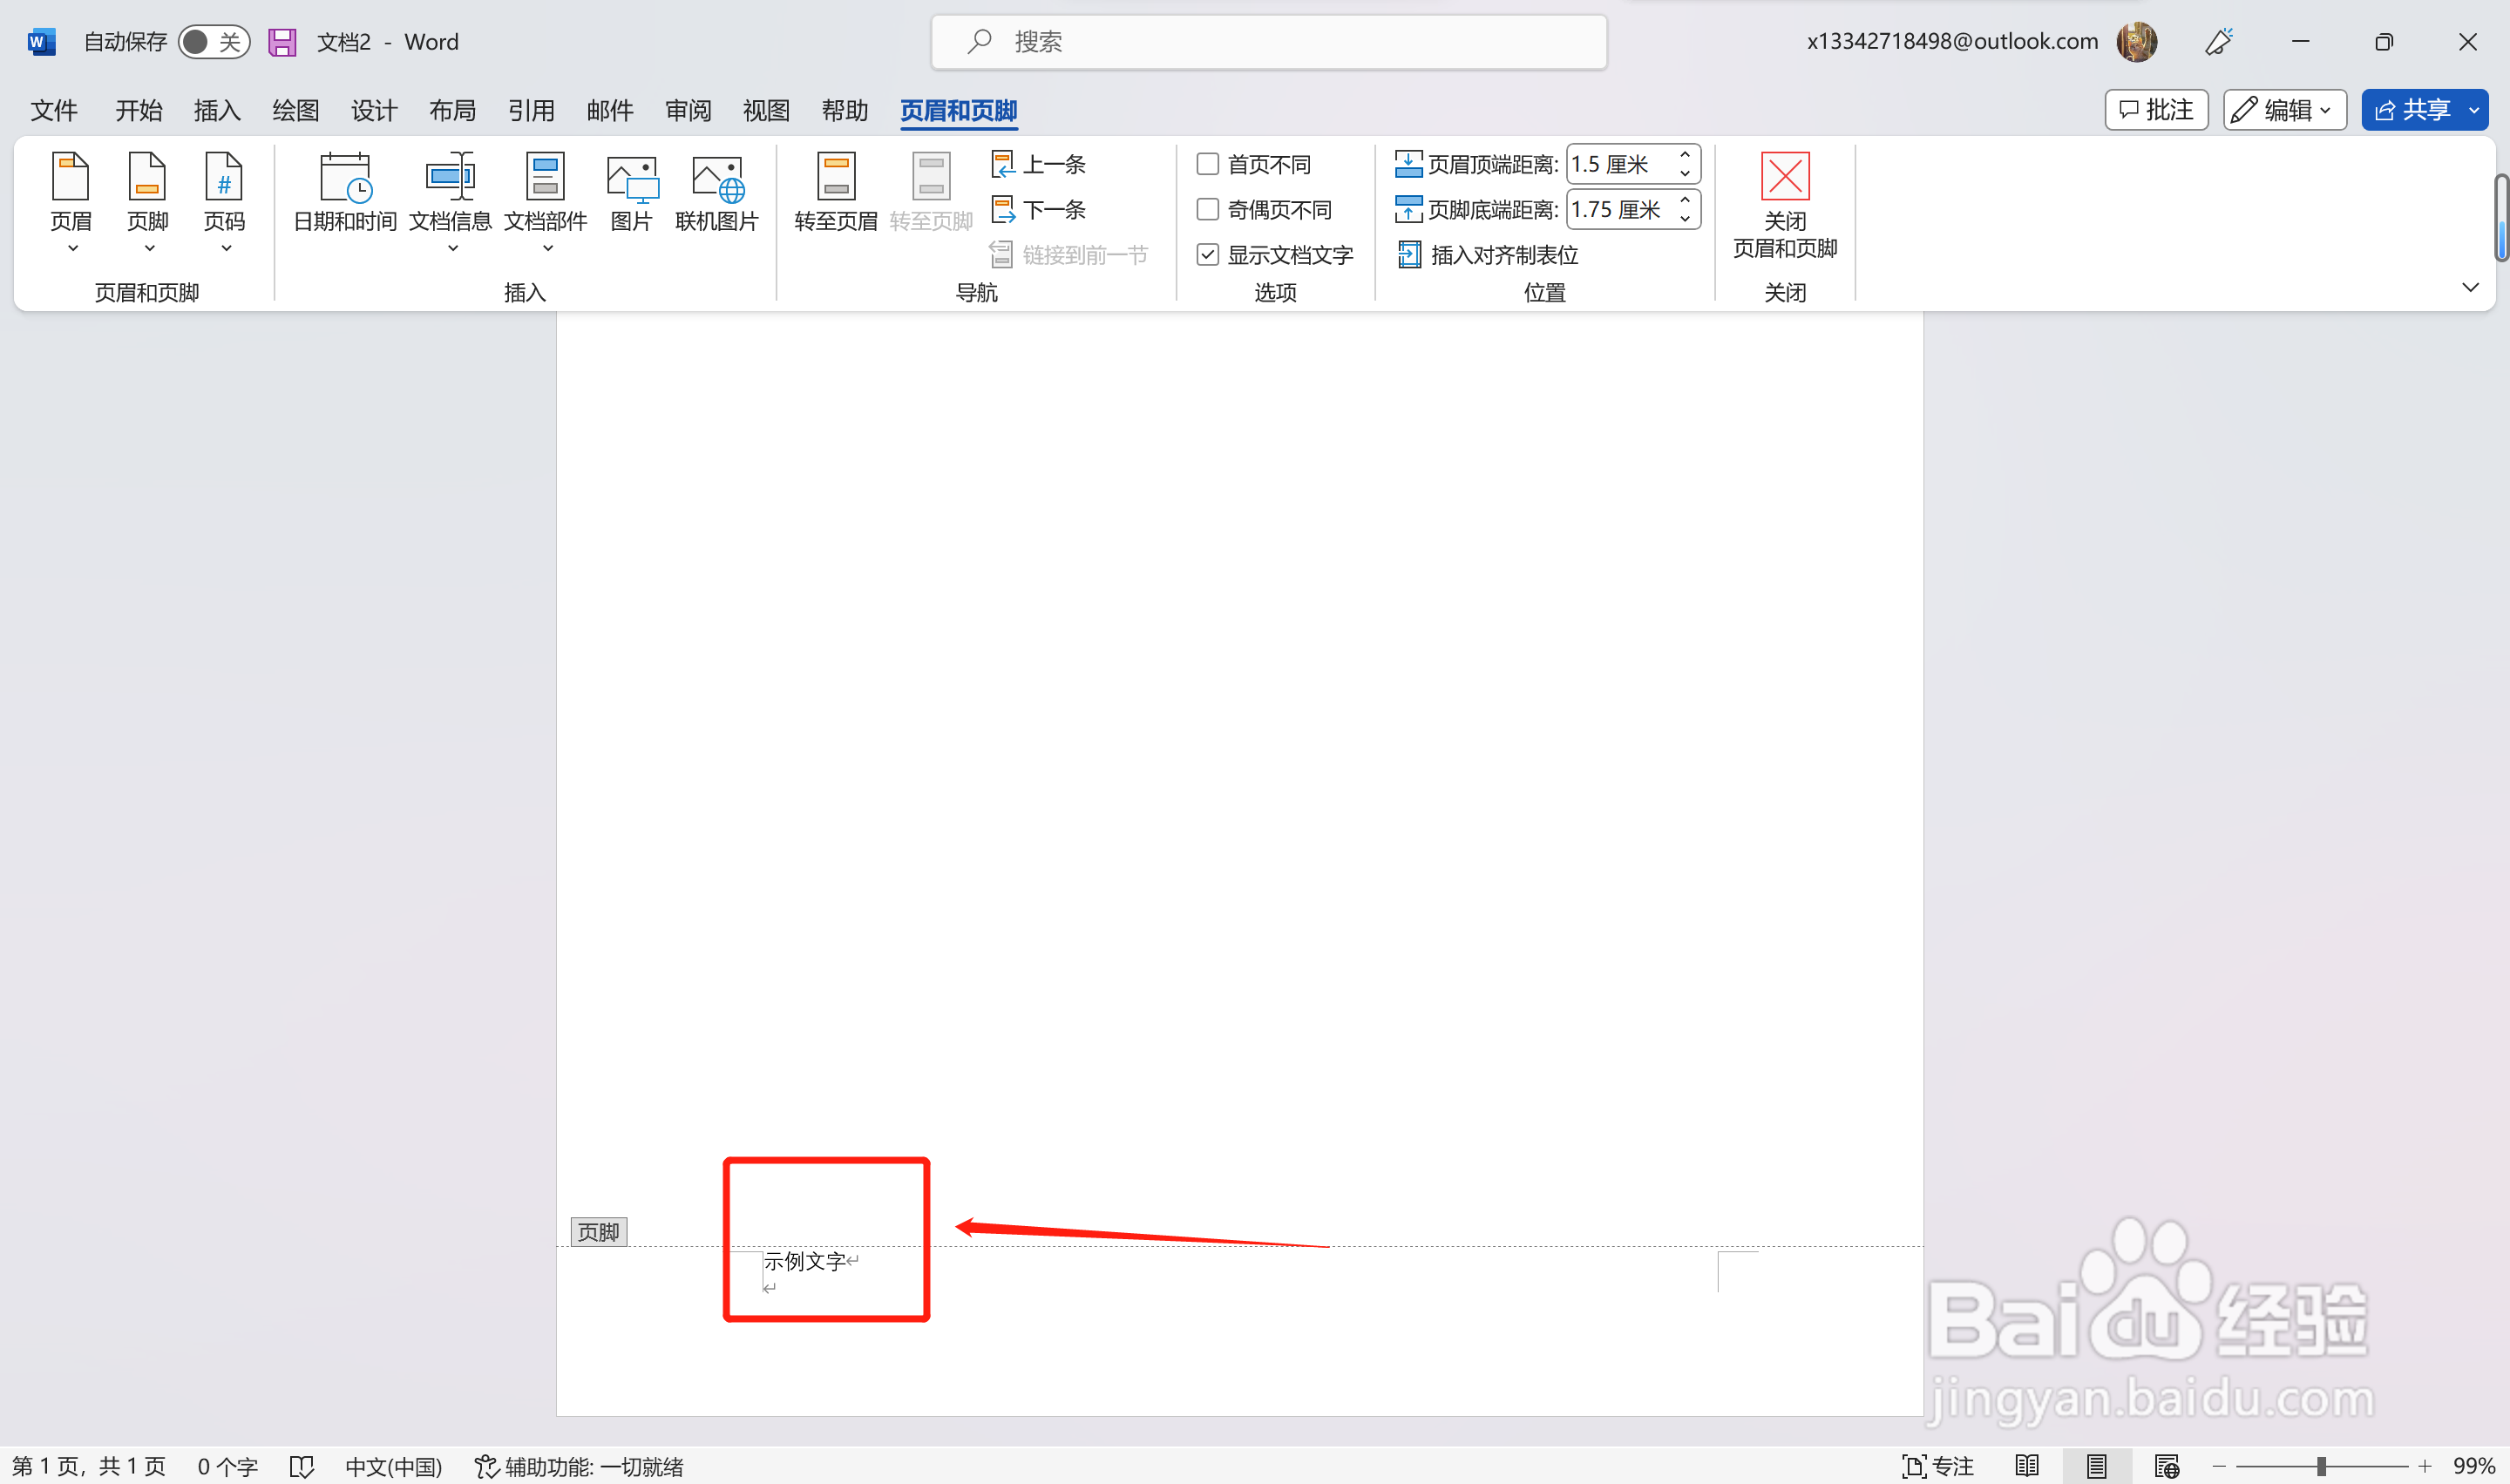This screenshot has width=2510, height=1484.
Task: Switch to the 设计 design tab
Action: coord(374,110)
